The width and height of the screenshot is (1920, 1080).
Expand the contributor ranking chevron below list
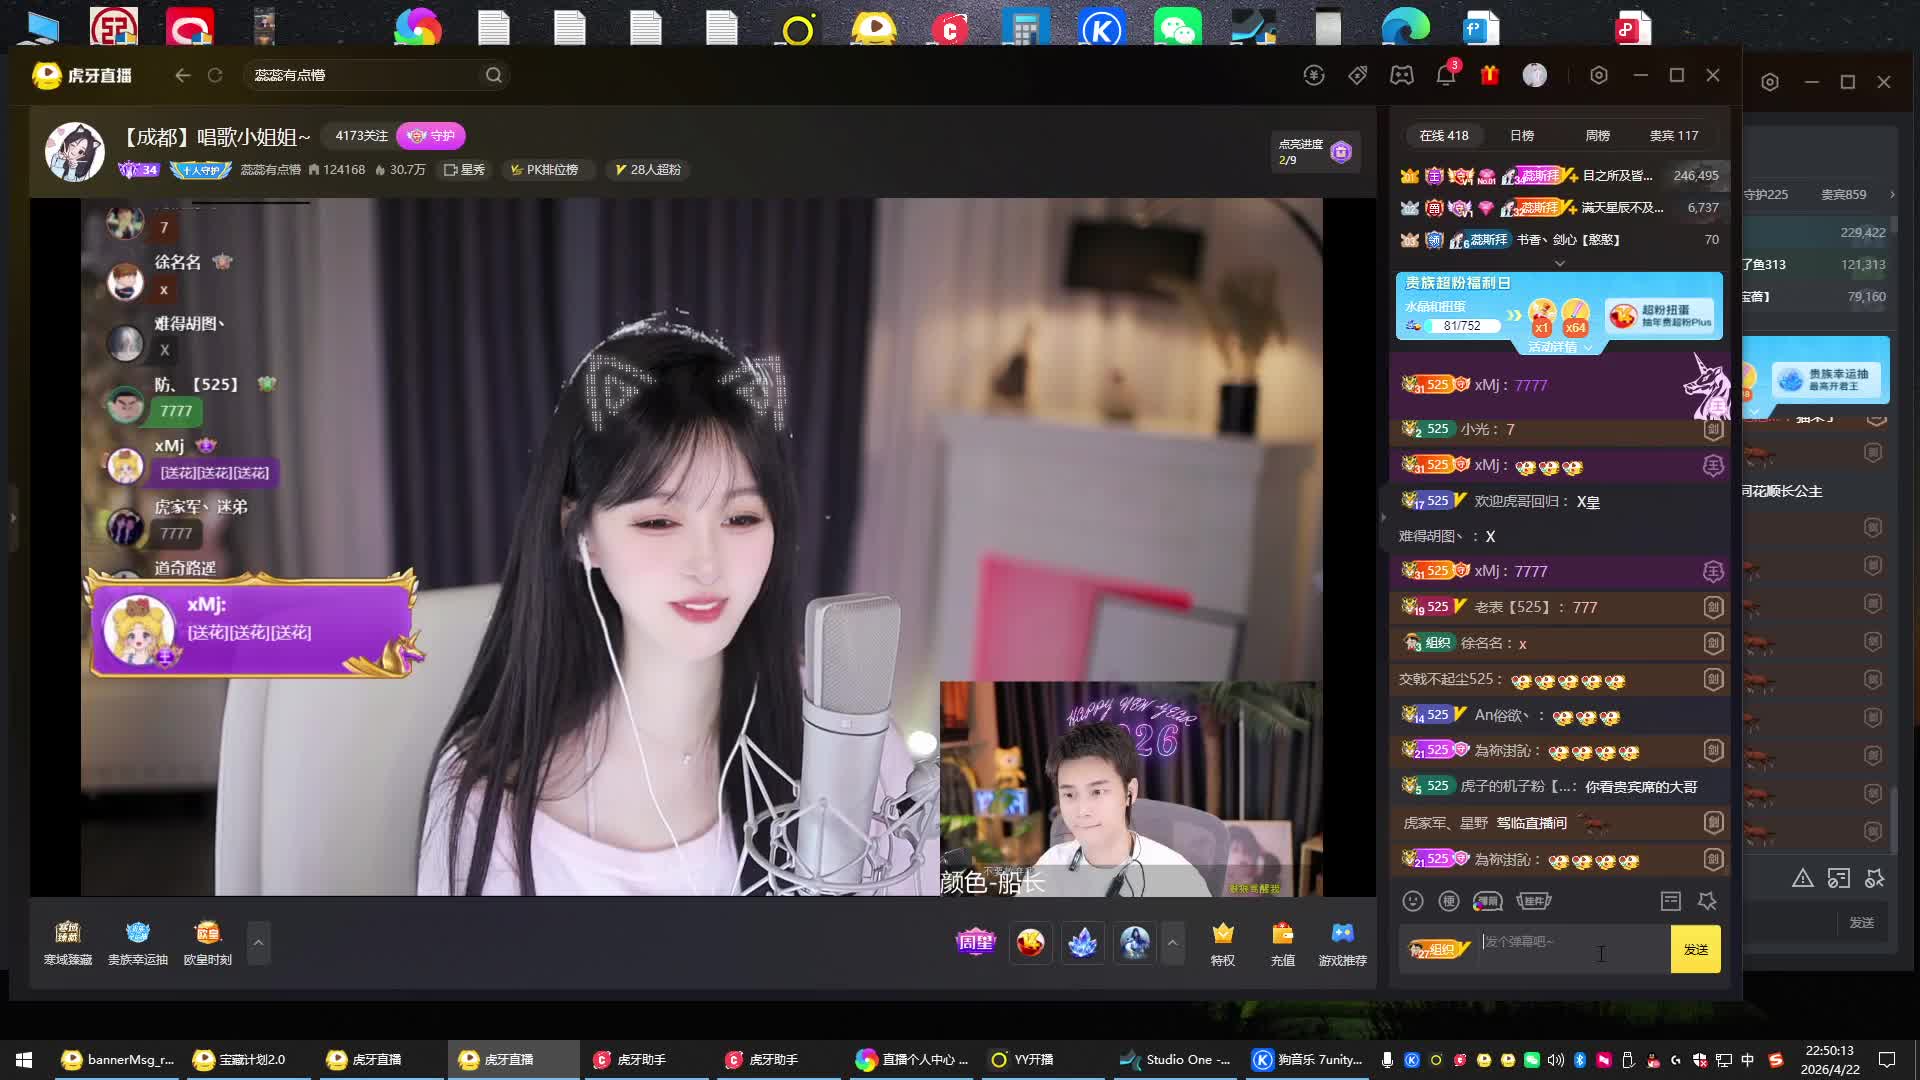[1559, 263]
